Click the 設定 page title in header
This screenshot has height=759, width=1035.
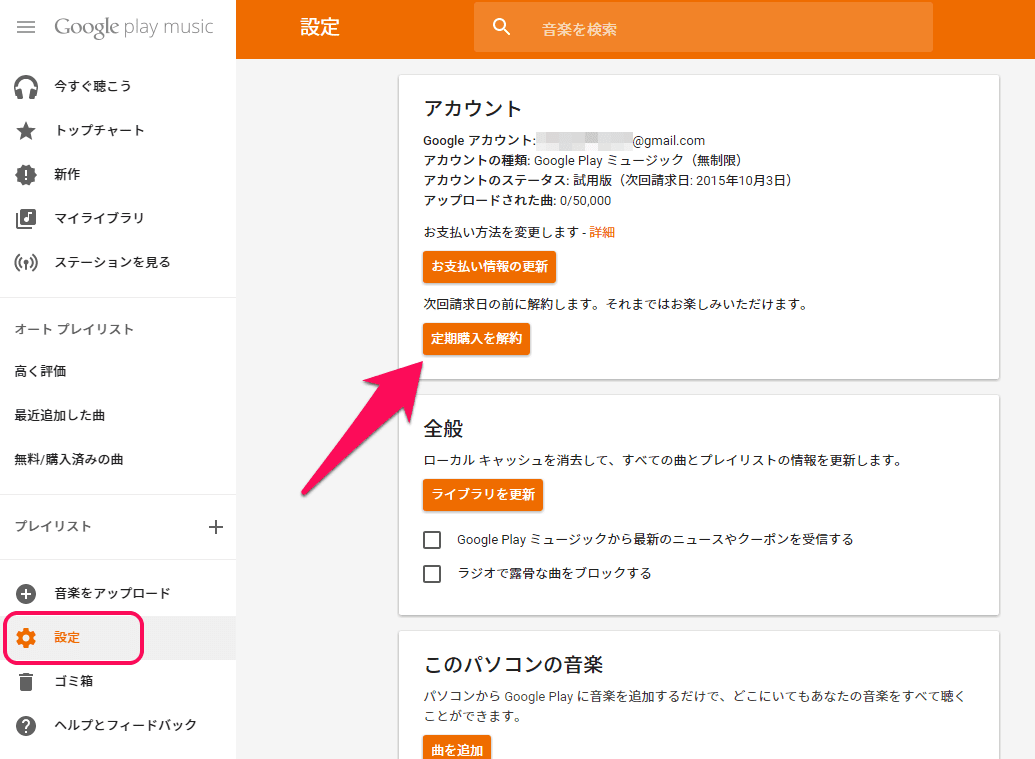[x=319, y=27]
